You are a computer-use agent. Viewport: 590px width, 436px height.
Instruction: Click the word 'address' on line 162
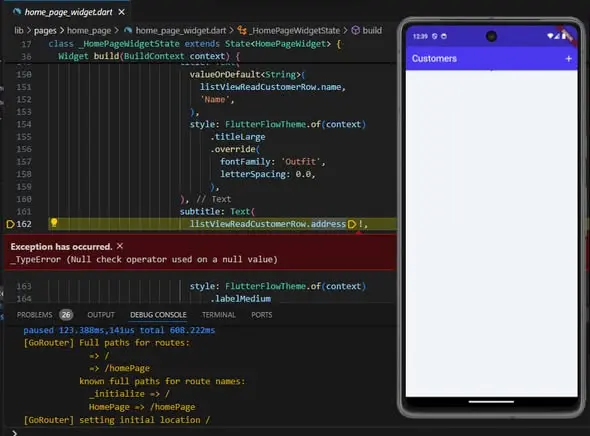point(328,224)
